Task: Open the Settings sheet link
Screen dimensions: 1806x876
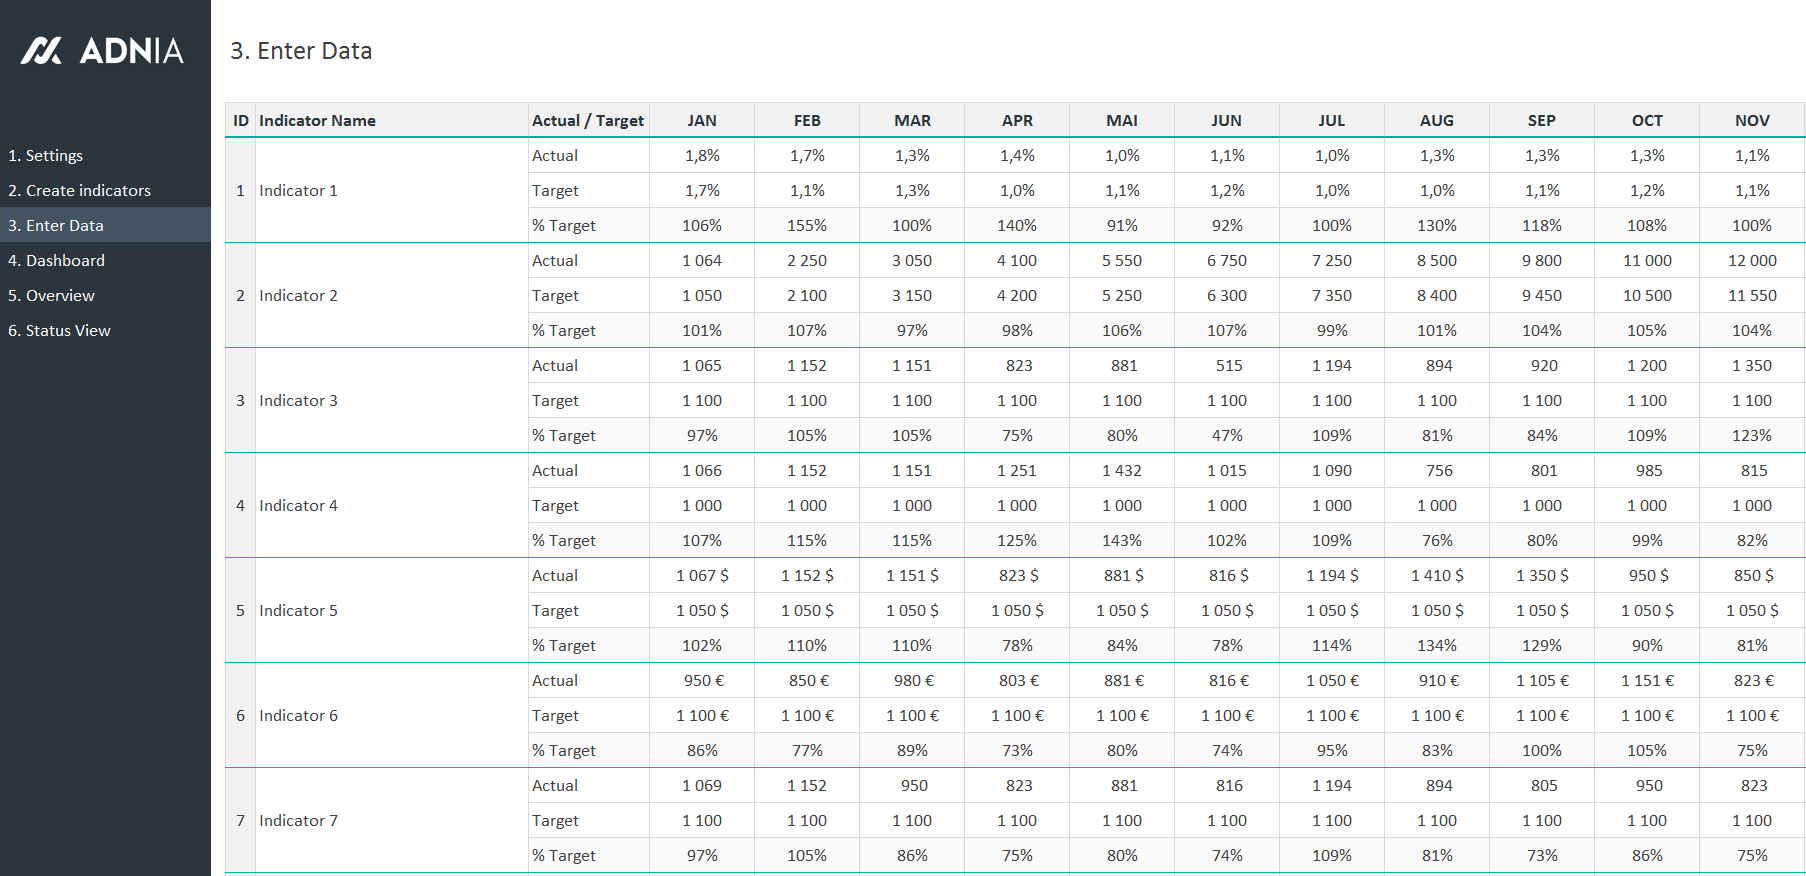Action: point(46,156)
